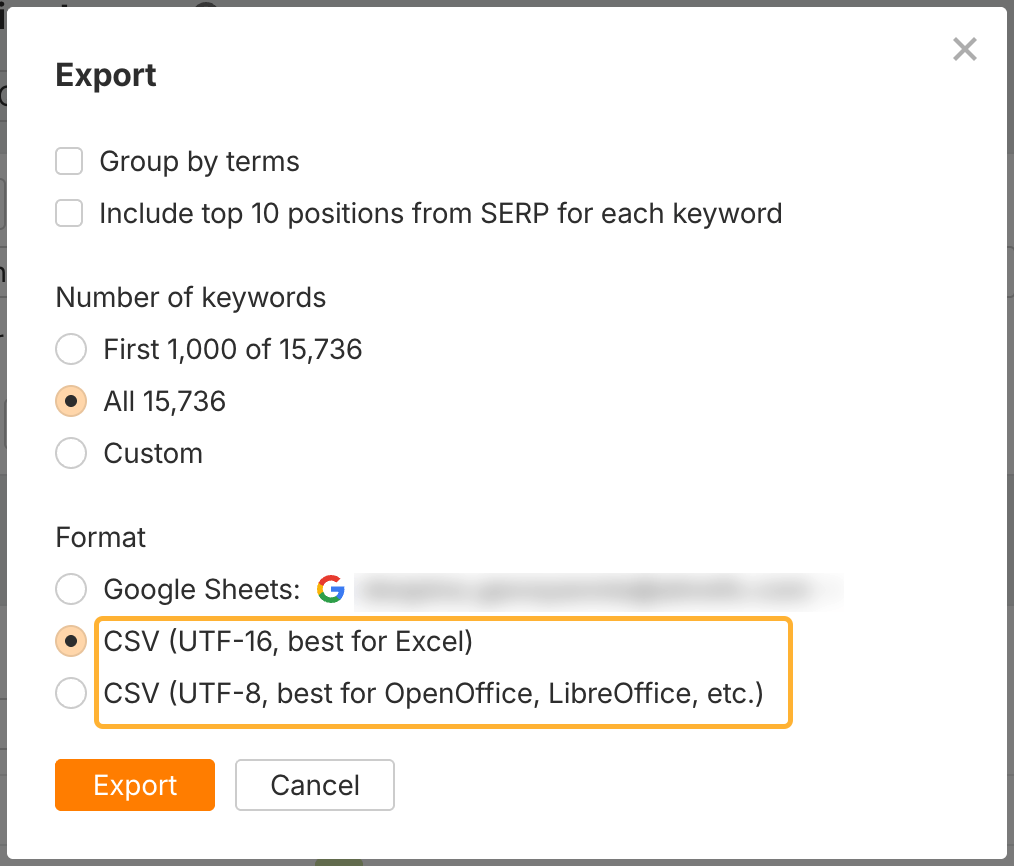Select First 1,000 of 15,736 keywords
The image size is (1014, 866).
(x=70, y=349)
